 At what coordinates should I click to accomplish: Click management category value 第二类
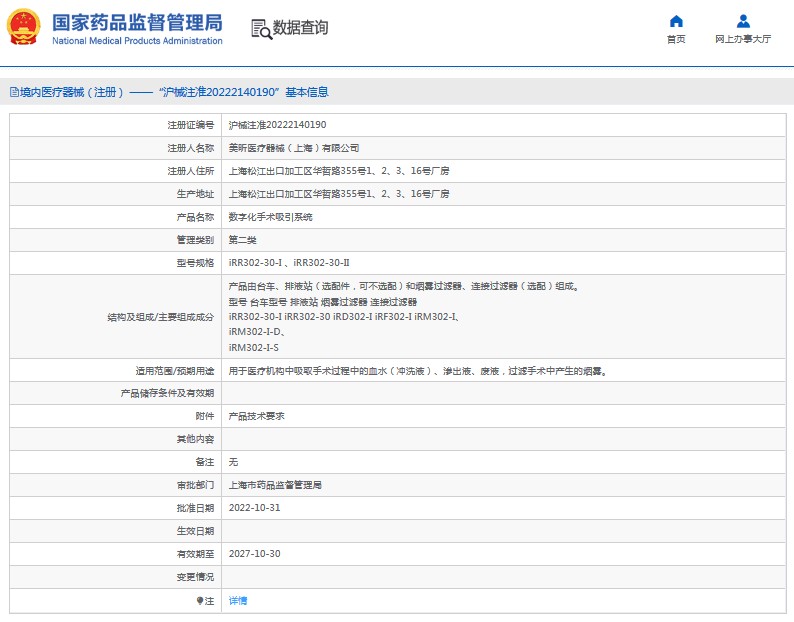click(x=243, y=240)
